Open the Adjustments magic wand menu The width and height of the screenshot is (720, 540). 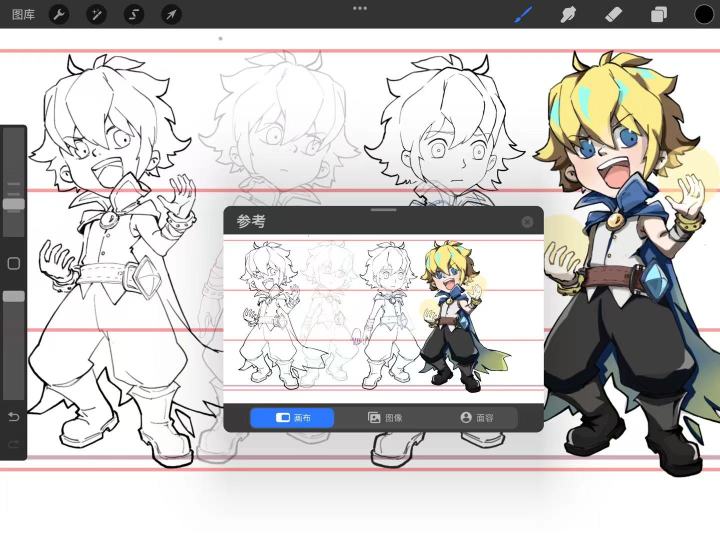pos(96,15)
